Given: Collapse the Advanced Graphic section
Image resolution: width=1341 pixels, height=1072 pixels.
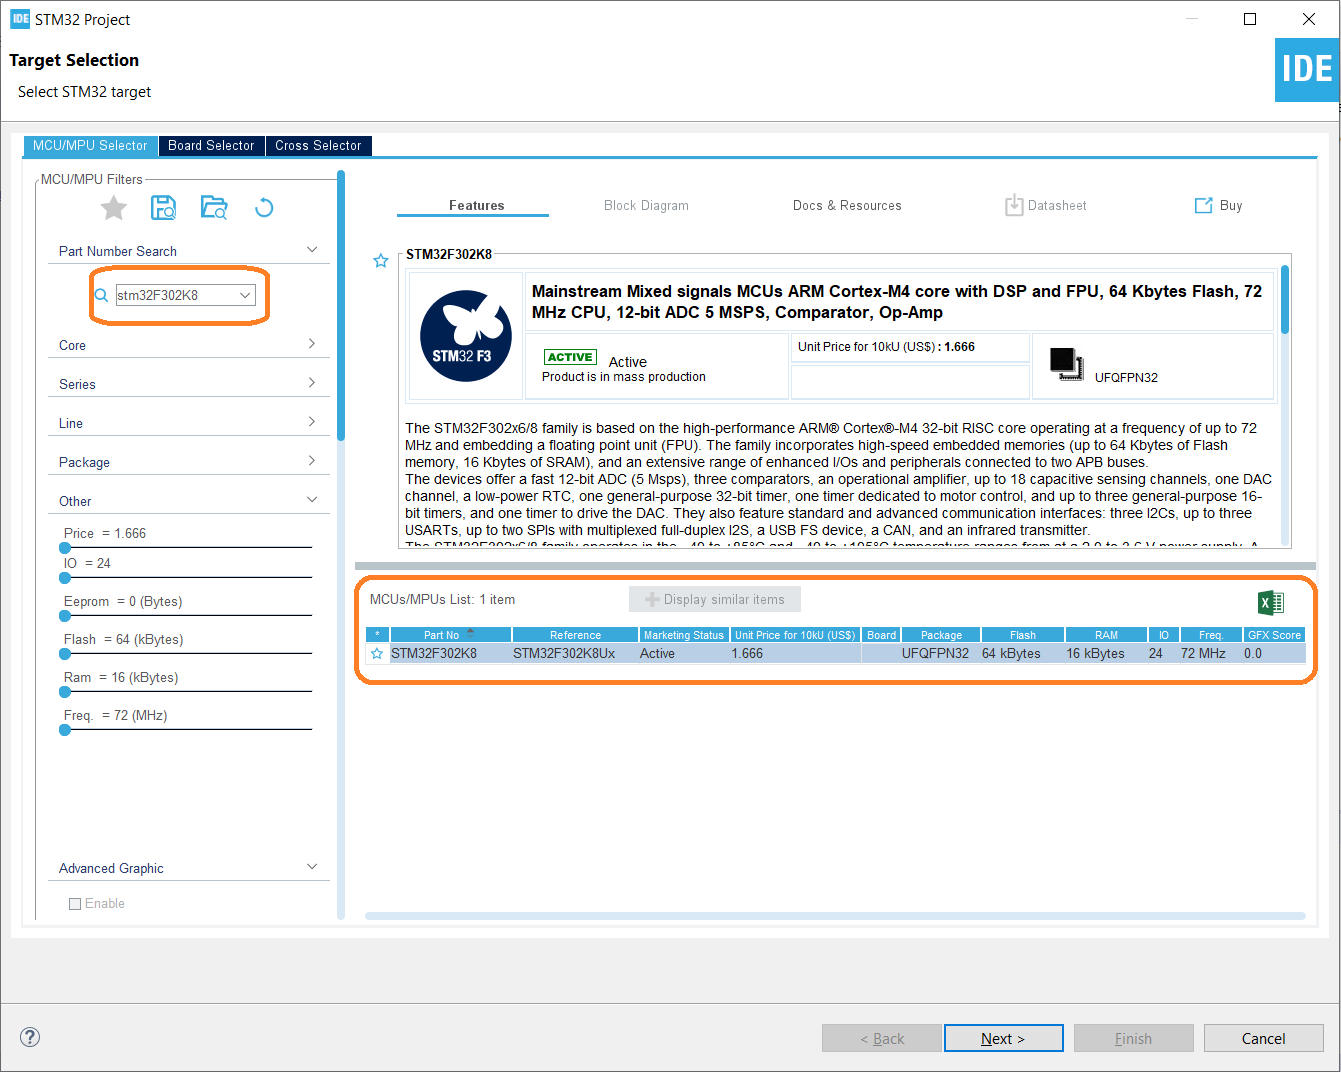Looking at the screenshot, I should coord(312,867).
